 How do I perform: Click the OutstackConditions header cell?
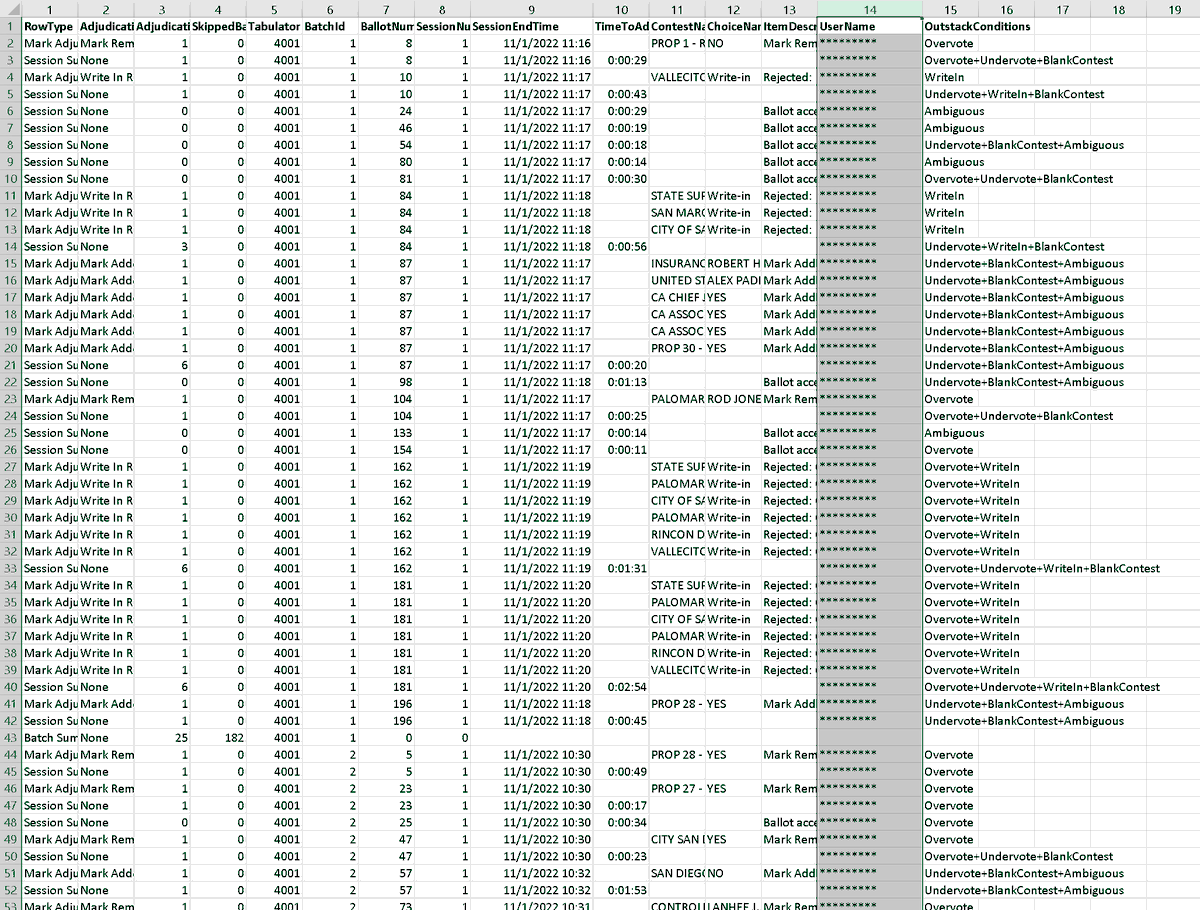tap(977, 26)
